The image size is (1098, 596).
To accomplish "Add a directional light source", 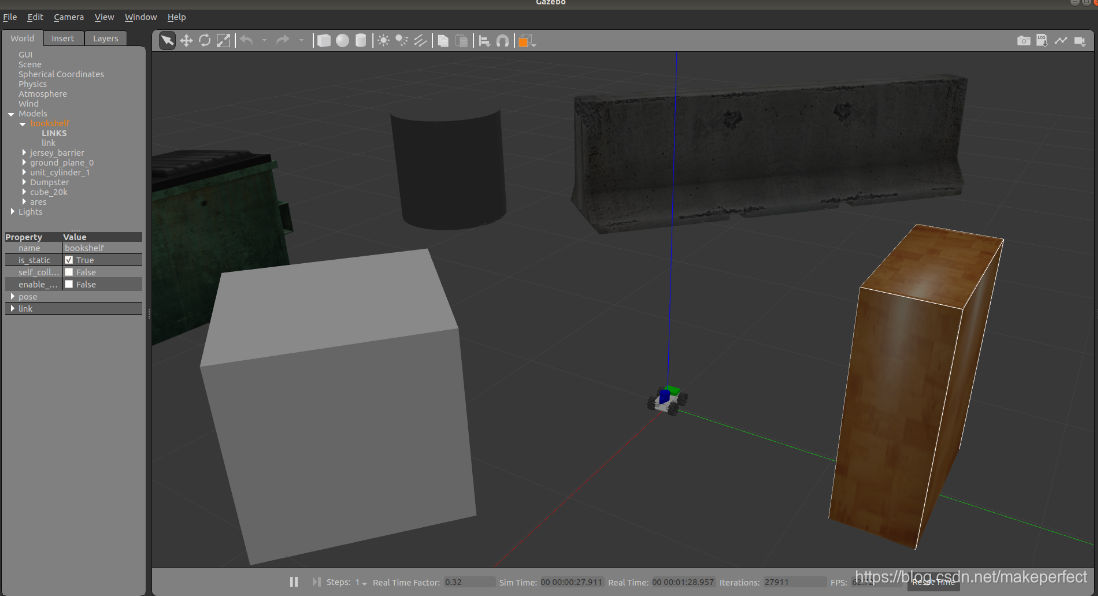I will 420,41.
